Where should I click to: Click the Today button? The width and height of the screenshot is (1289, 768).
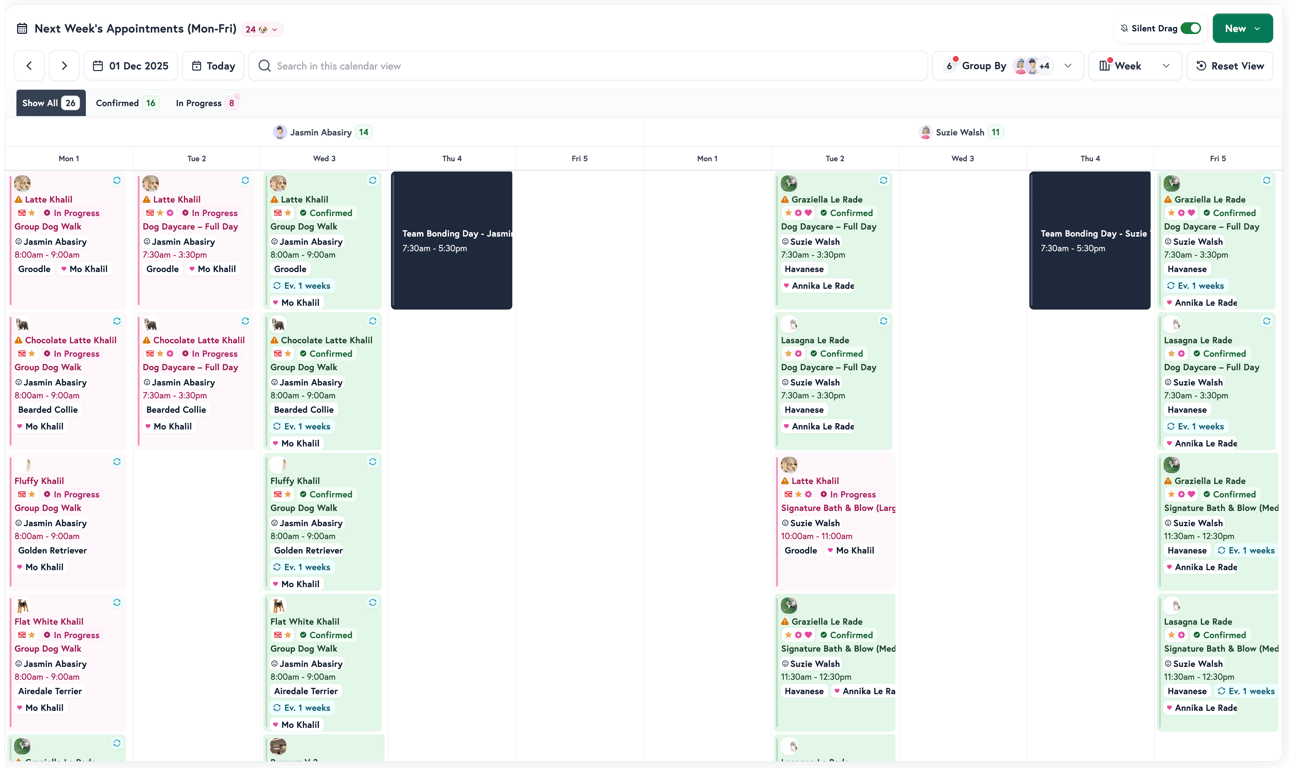coord(213,66)
